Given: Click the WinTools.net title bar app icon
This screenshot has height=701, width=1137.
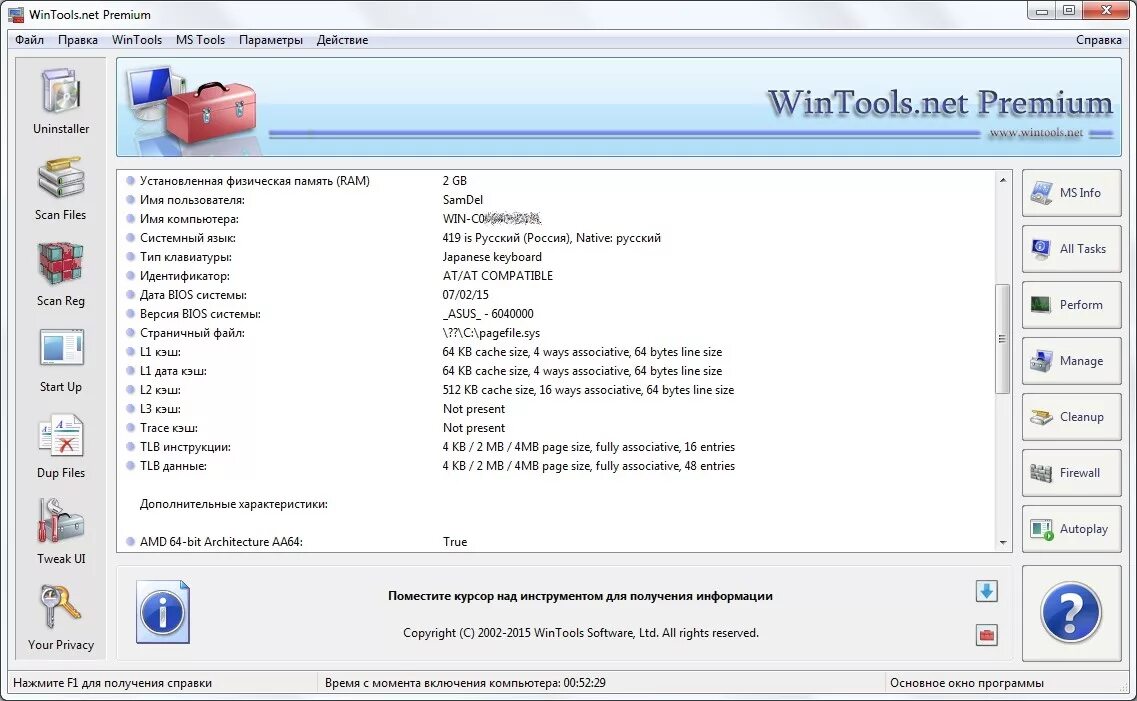Looking at the screenshot, I should tap(15, 14).
